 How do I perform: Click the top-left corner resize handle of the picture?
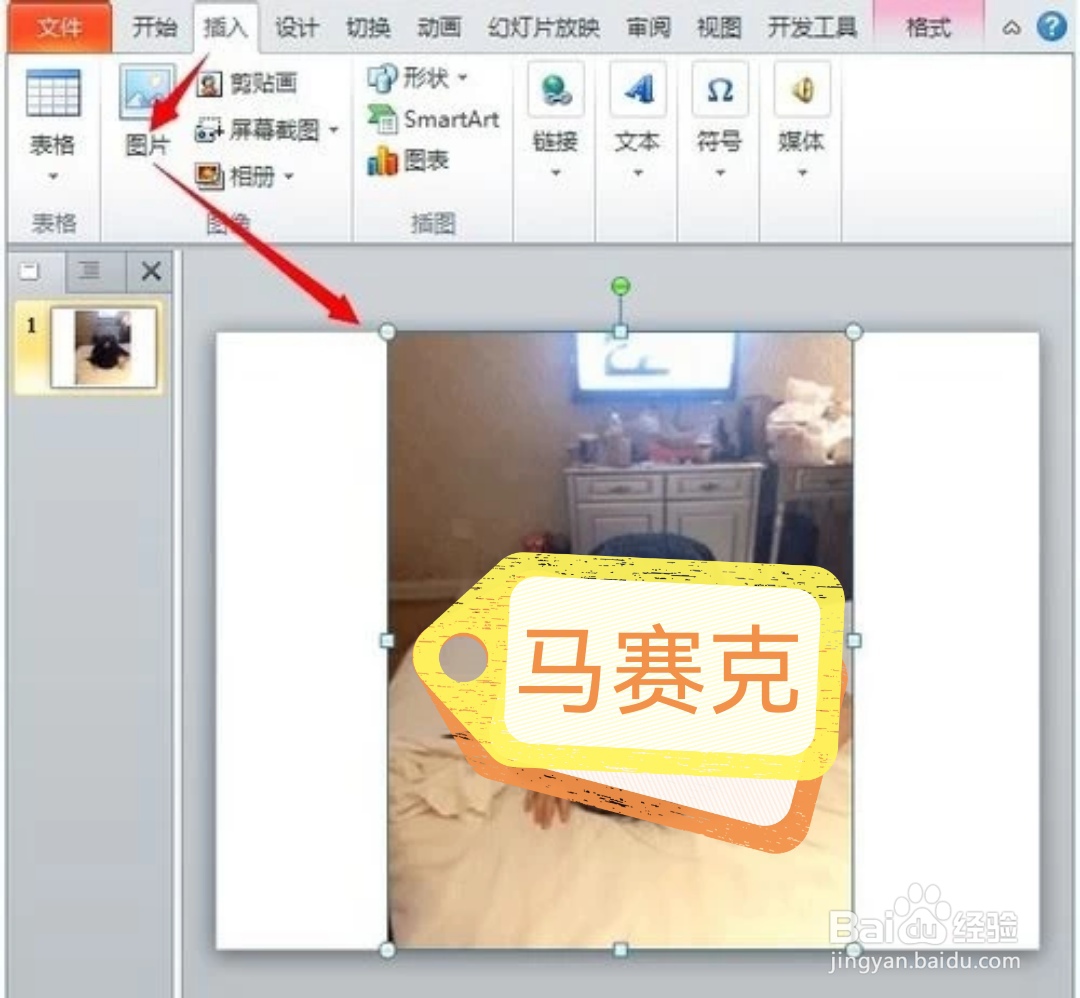(x=388, y=332)
